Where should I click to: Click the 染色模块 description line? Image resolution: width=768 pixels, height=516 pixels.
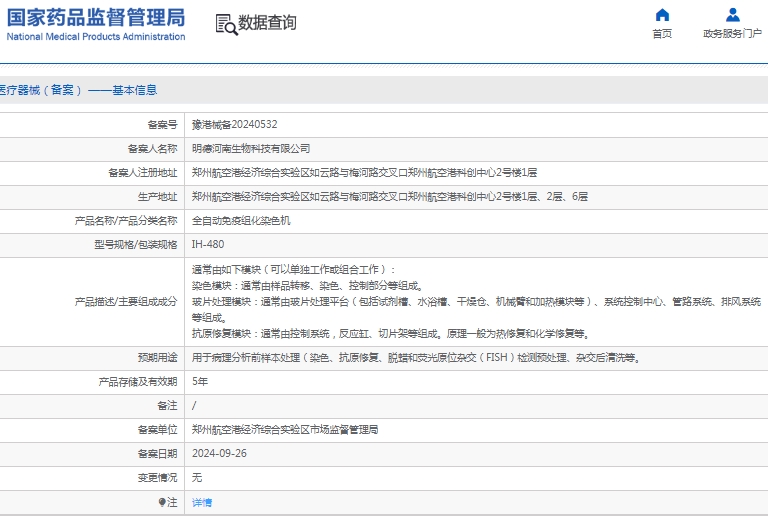307,286
